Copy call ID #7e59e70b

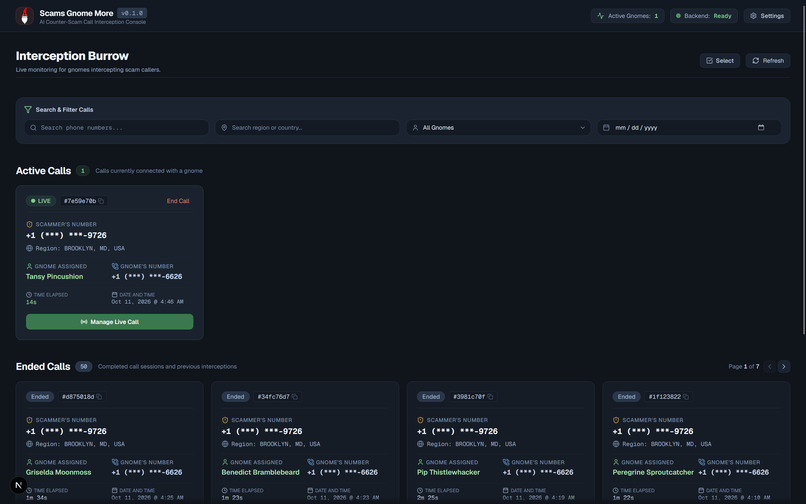pos(101,201)
